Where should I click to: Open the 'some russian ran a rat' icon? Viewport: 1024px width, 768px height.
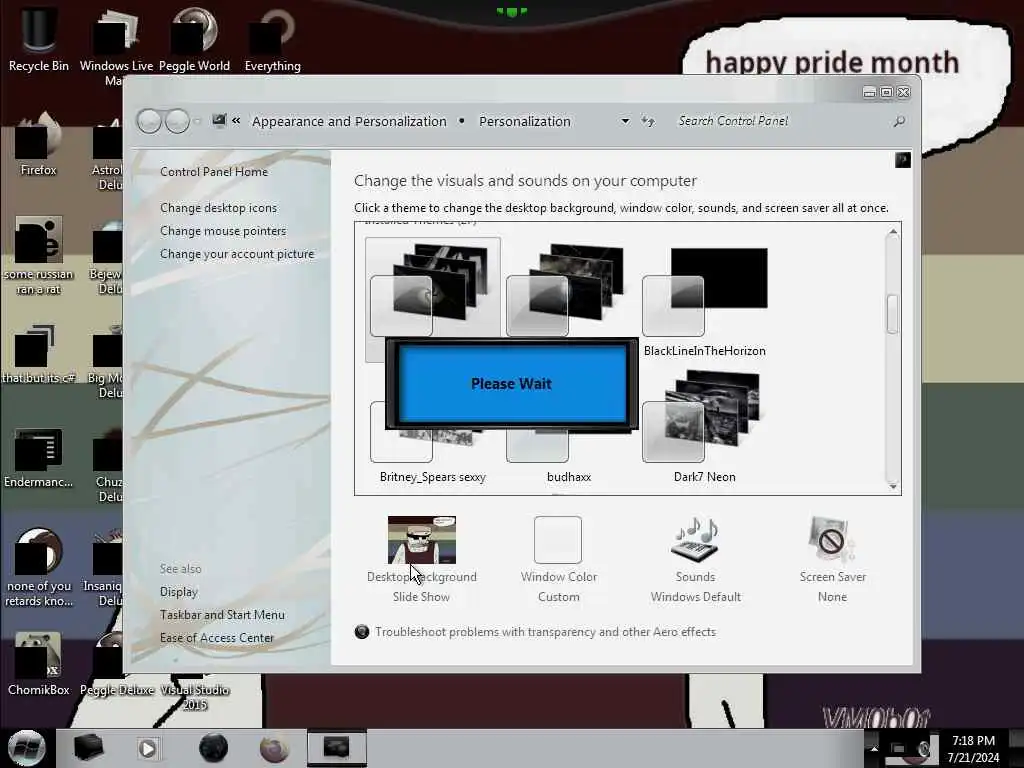pos(39,256)
